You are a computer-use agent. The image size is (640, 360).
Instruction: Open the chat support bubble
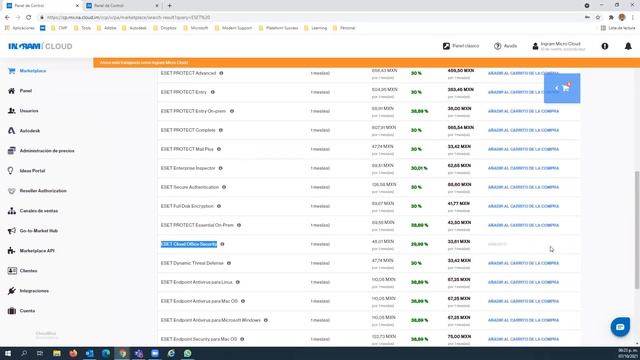(x=620, y=327)
